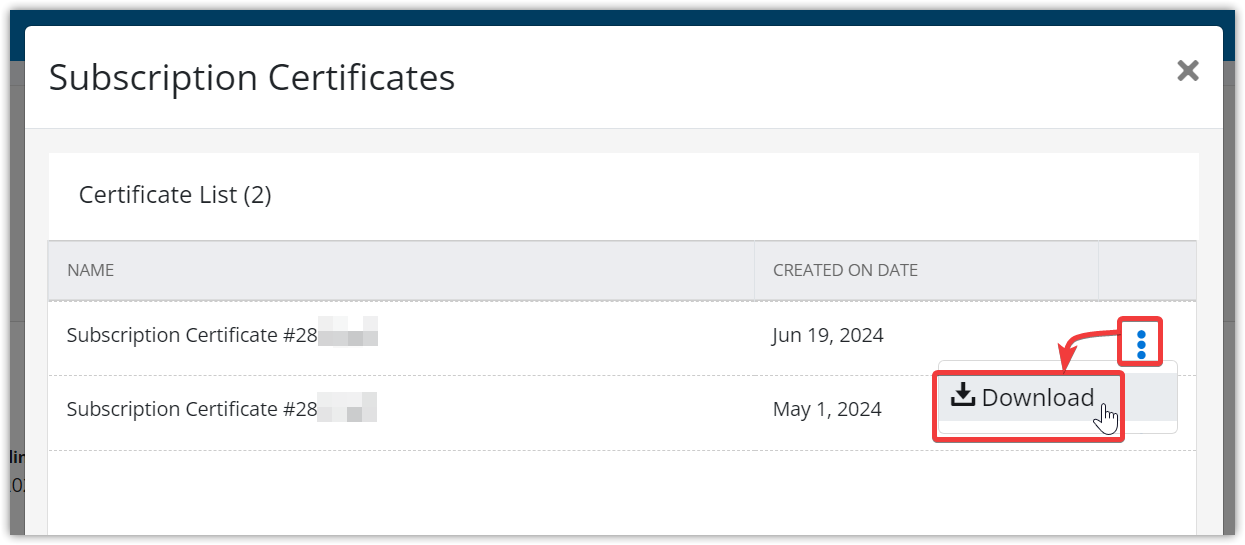Click the download arrow icon beside Download
This screenshot has width=1245, height=545.
pyautogui.click(x=962, y=396)
